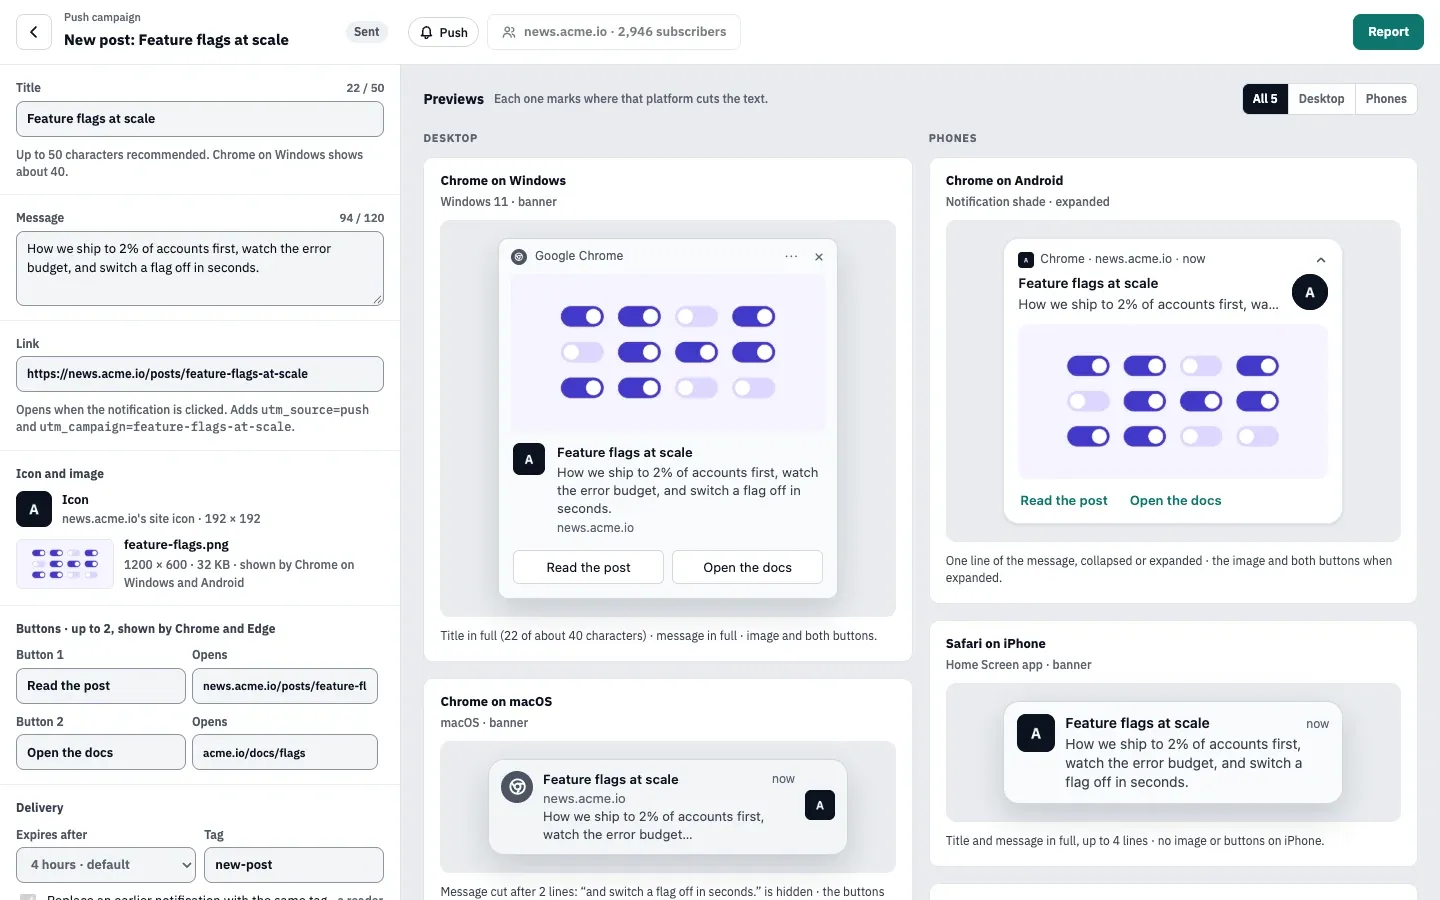This screenshot has width=1440, height=900.
Task: Click the Google Chrome logo in Windows banner
Action: pyautogui.click(x=519, y=257)
